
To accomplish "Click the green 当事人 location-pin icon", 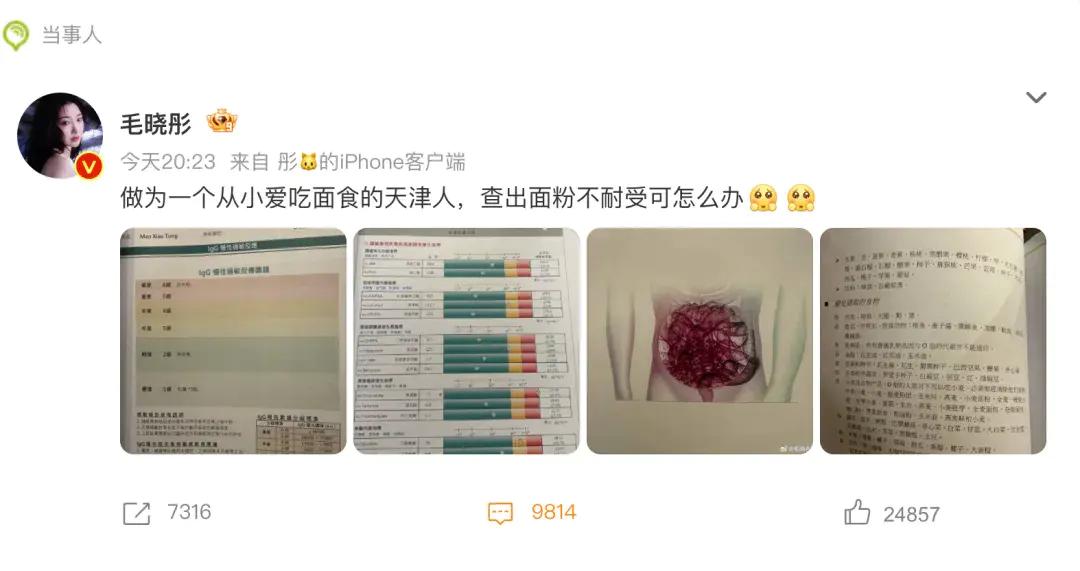I will tap(15, 35).
